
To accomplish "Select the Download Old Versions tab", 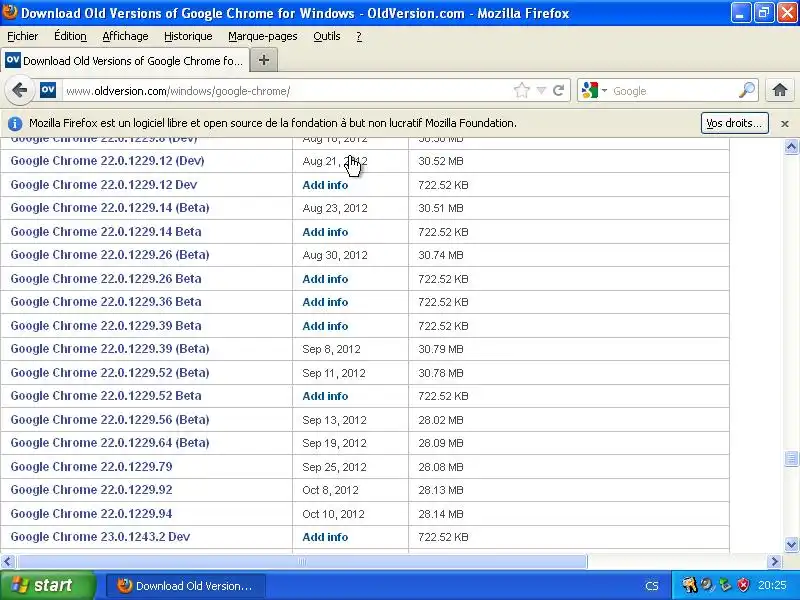I will [x=124, y=61].
